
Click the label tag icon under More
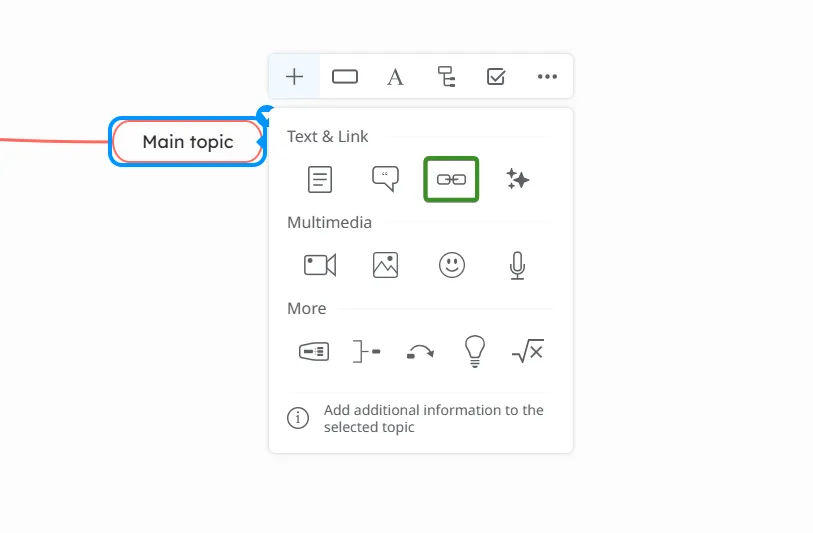[x=314, y=352]
